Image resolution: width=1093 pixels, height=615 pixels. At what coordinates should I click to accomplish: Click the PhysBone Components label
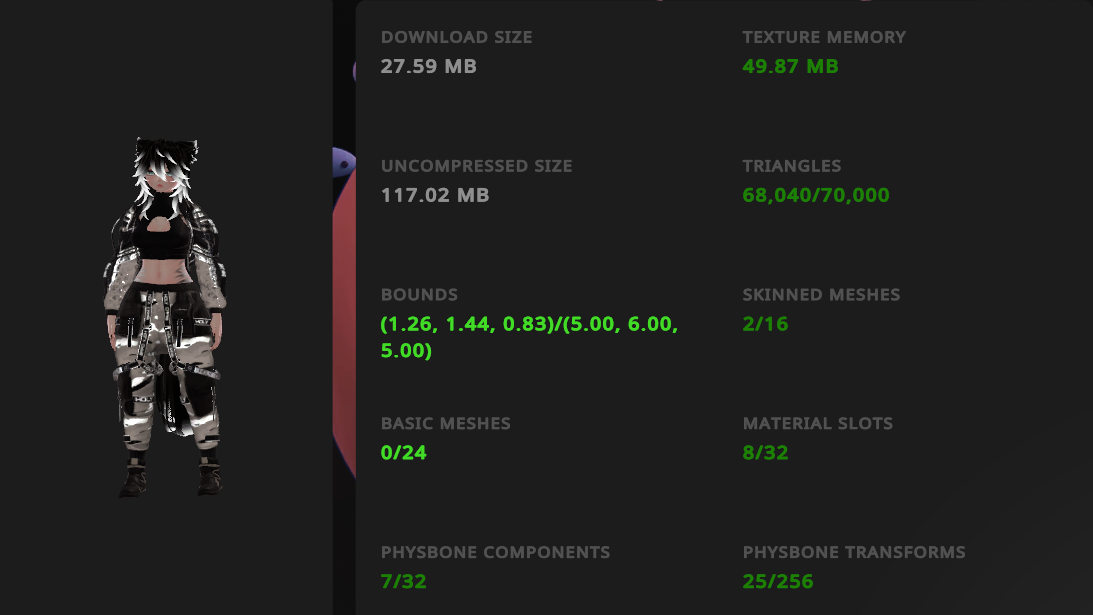(x=495, y=552)
